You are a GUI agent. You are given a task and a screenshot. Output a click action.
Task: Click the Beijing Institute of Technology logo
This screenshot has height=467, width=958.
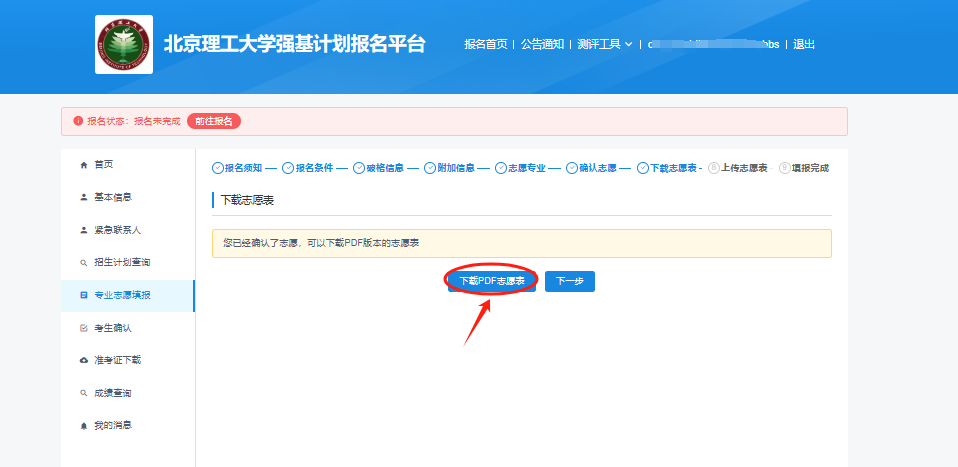124,45
